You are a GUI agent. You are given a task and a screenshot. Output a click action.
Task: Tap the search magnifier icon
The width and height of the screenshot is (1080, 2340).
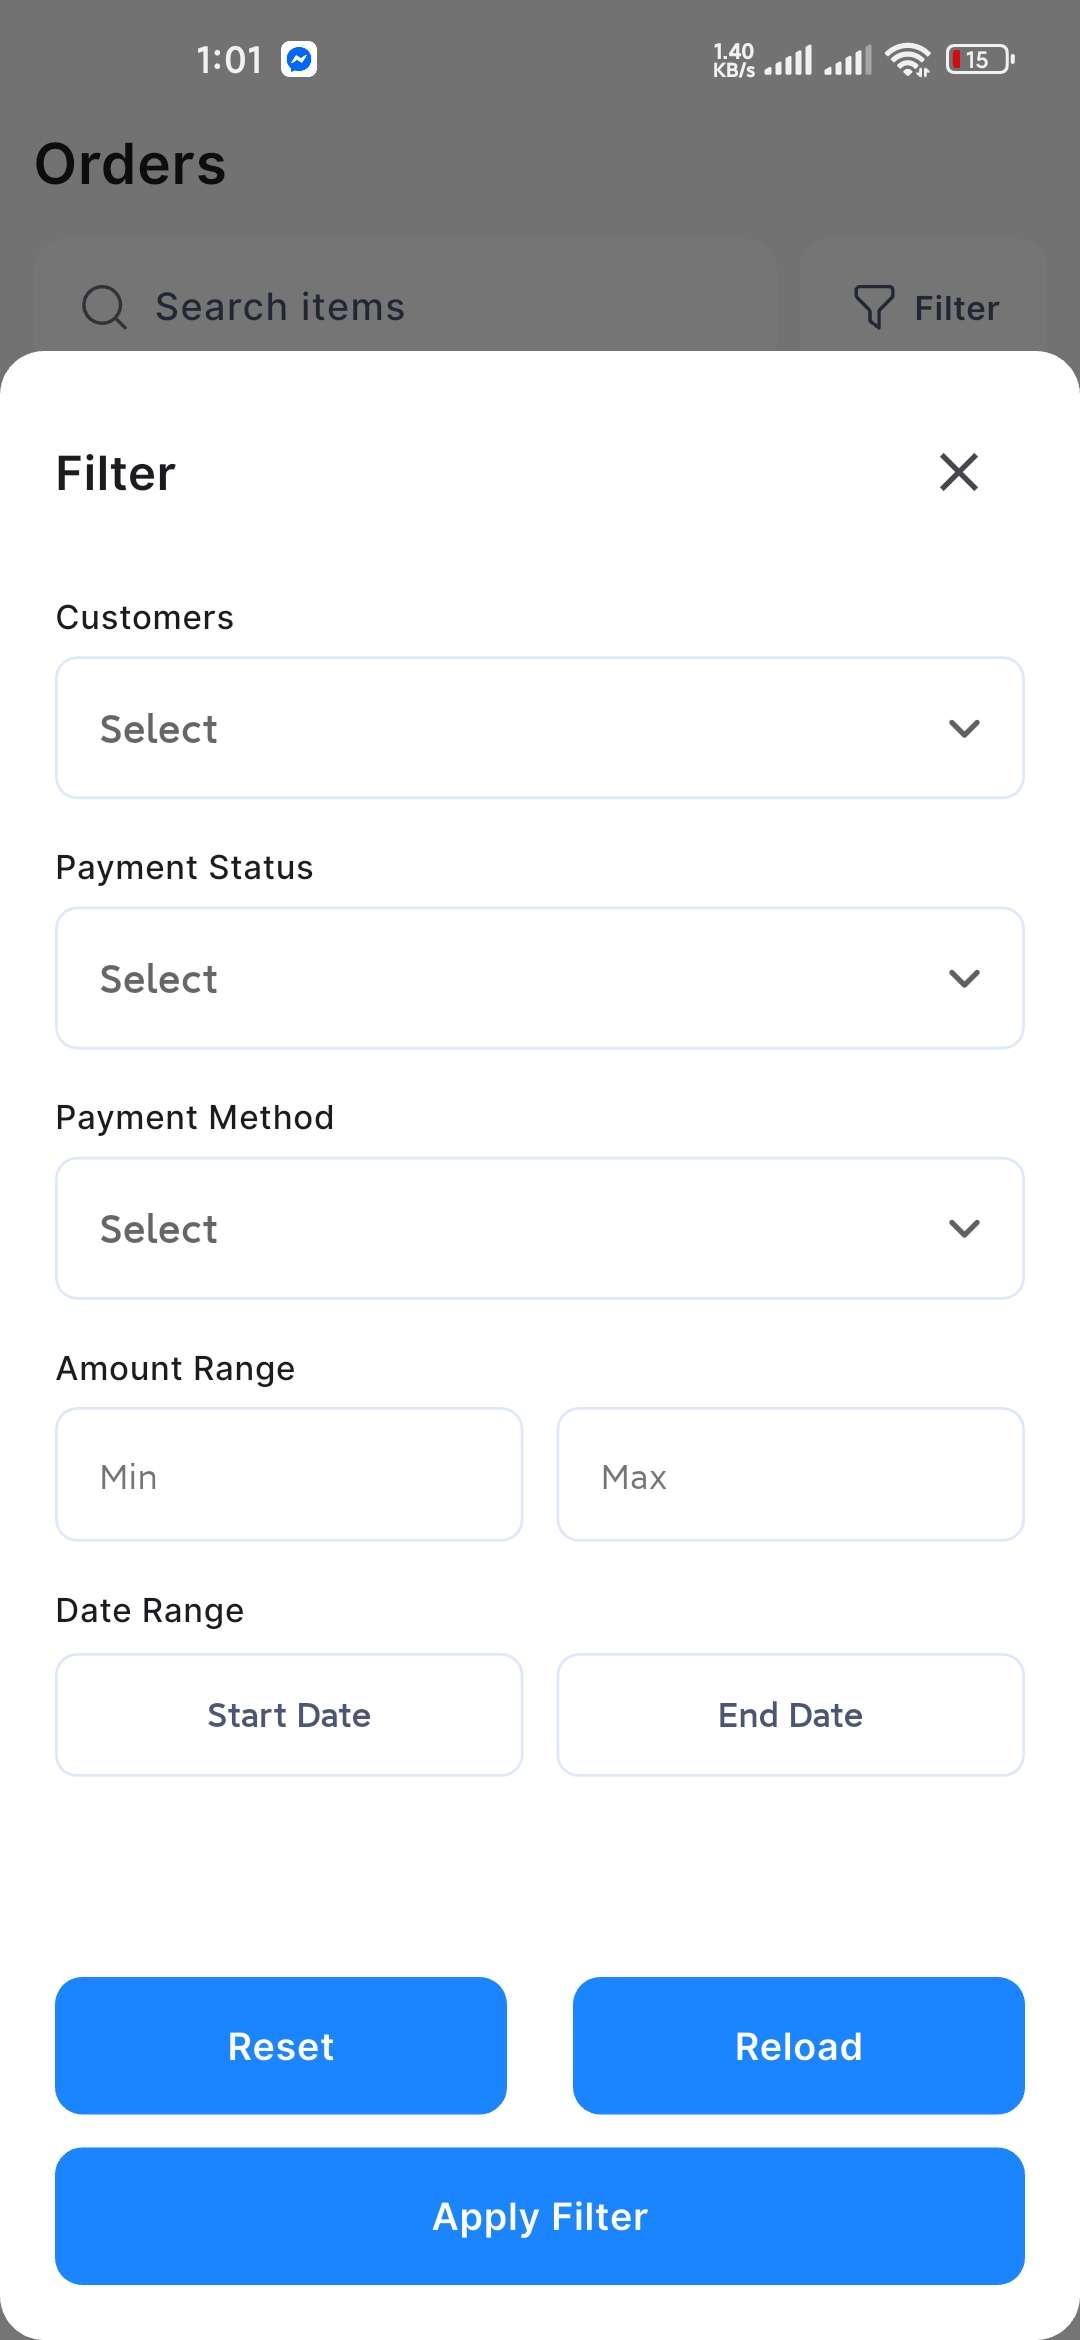click(104, 307)
